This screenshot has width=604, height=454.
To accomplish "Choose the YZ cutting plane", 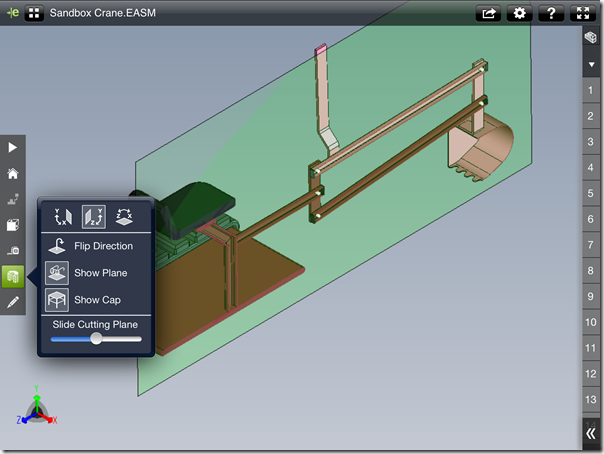I will tap(94, 217).
